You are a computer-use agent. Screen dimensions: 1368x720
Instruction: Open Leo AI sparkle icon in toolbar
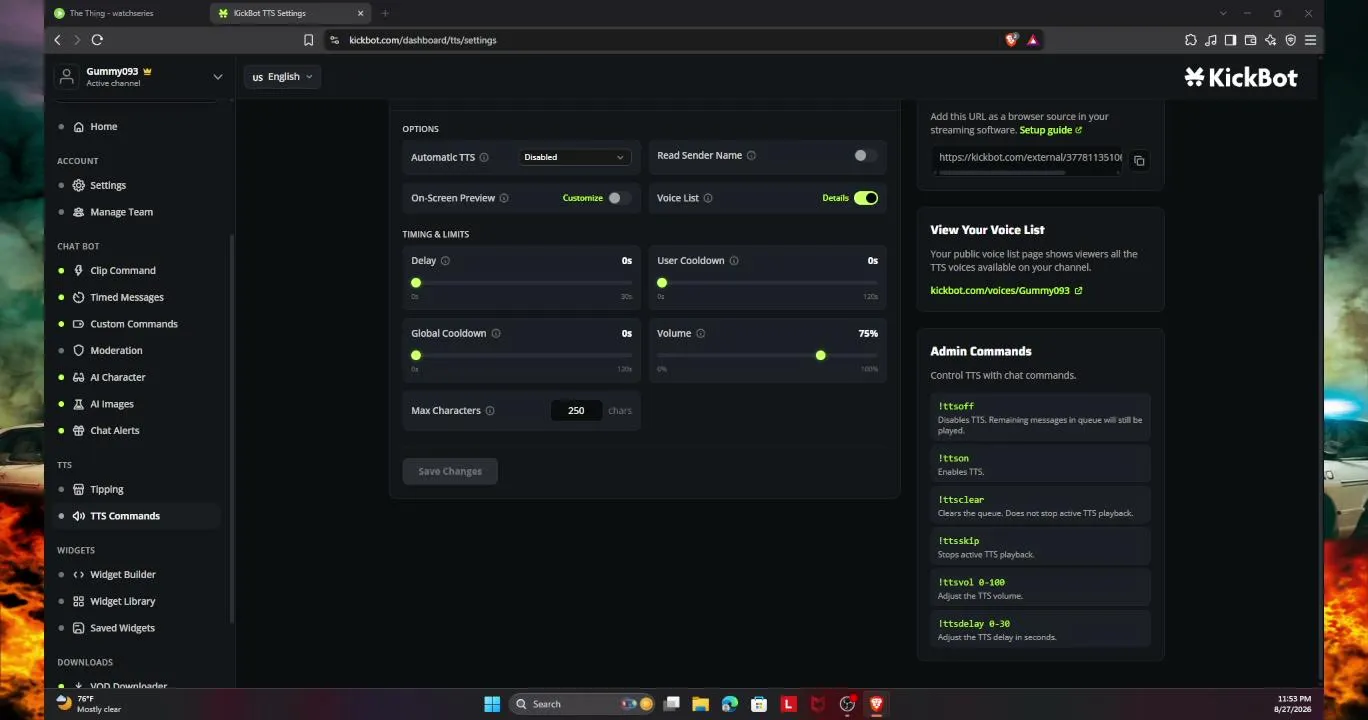1270,40
